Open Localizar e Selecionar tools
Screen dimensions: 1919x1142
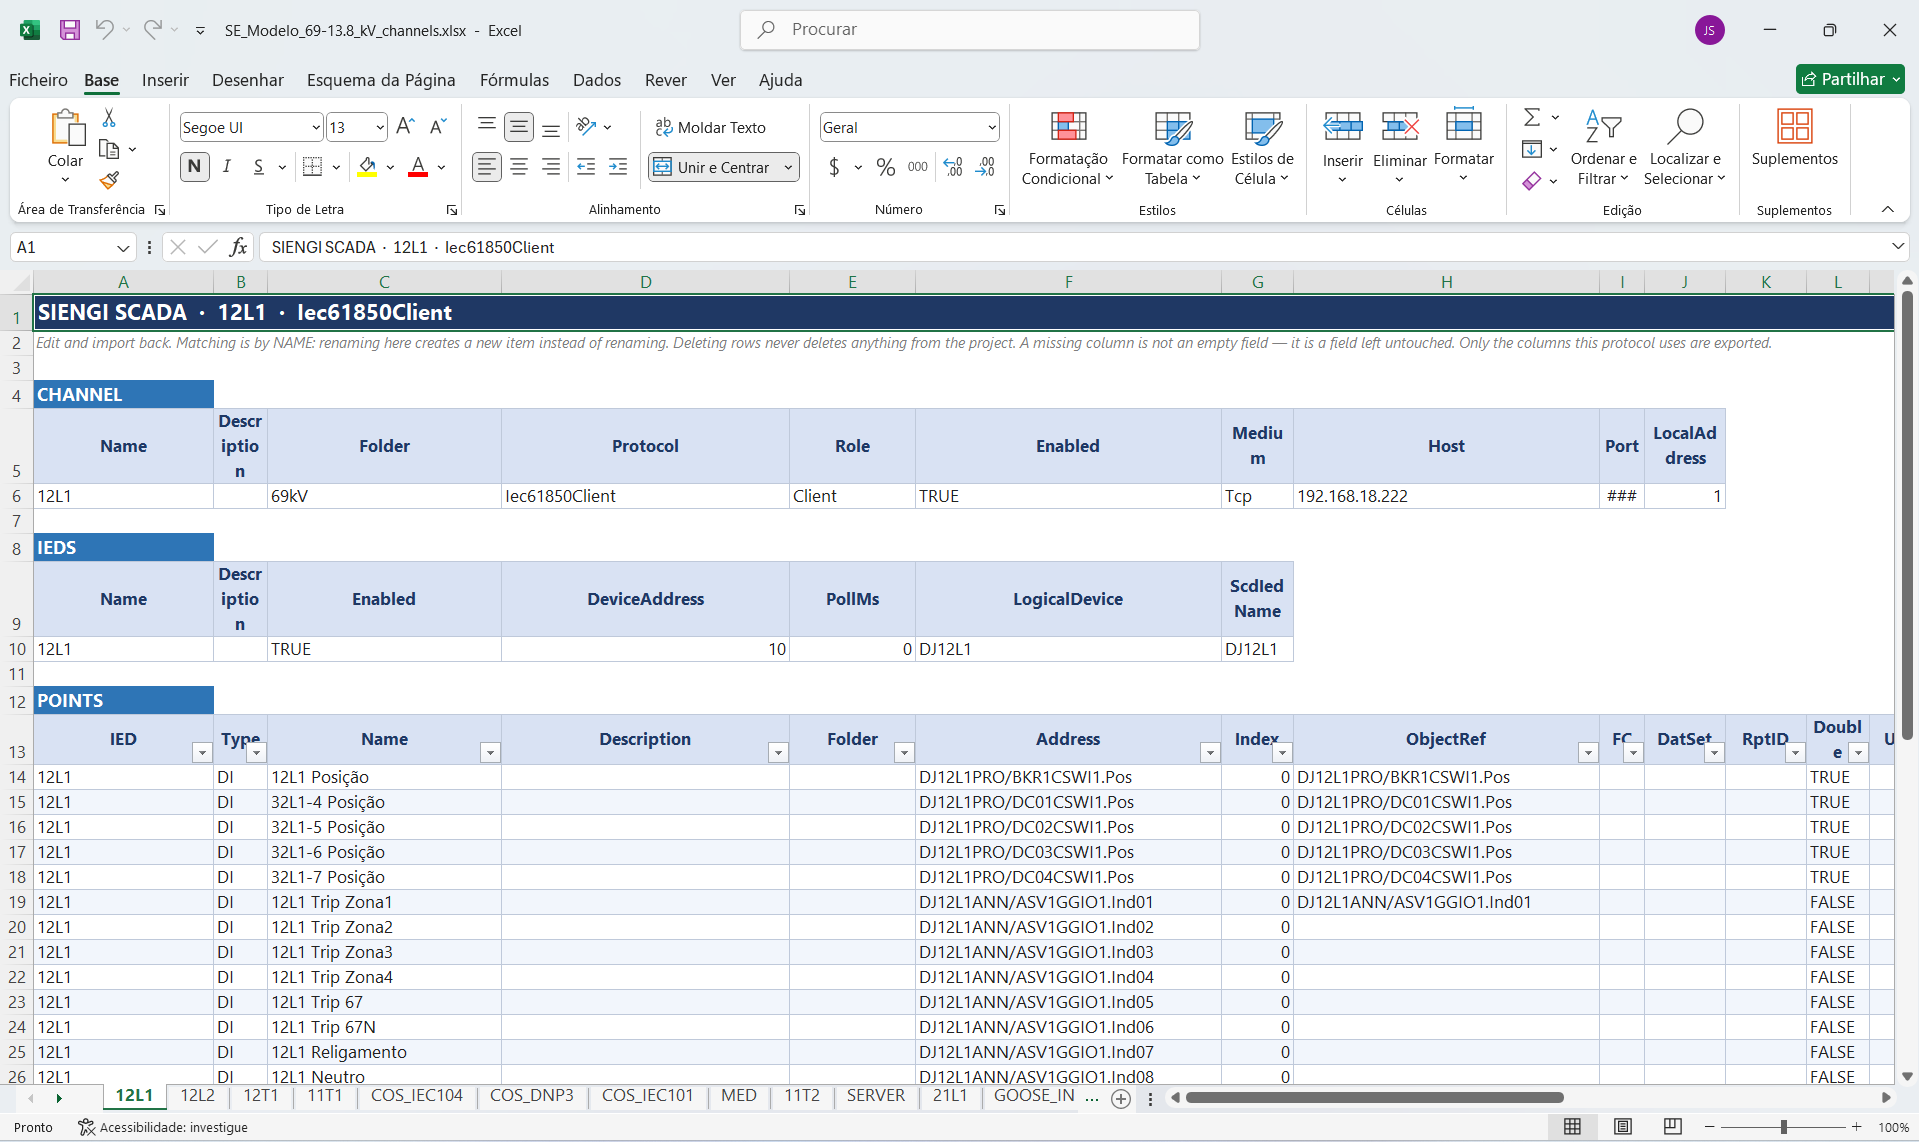pos(1685,148)
